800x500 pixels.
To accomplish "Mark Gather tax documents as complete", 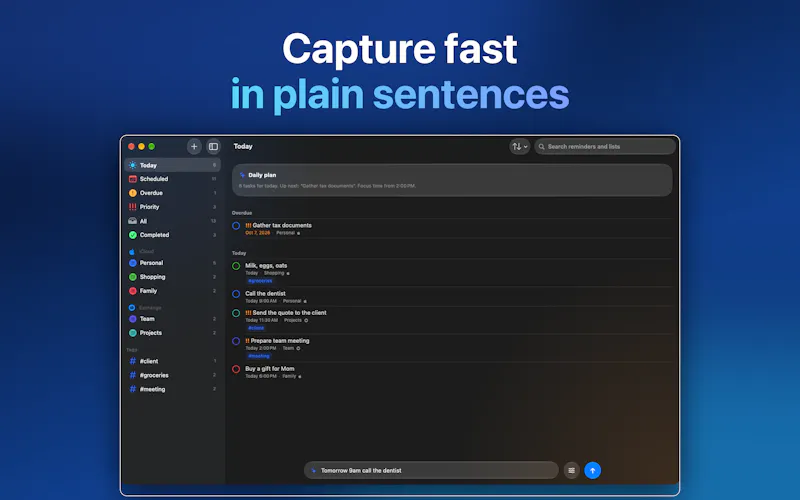I will point(236,226).
